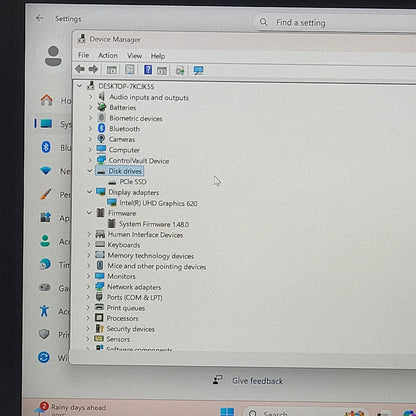Select the Network adapters label
This screenshot has height=416, width=416.
[134, 287]
